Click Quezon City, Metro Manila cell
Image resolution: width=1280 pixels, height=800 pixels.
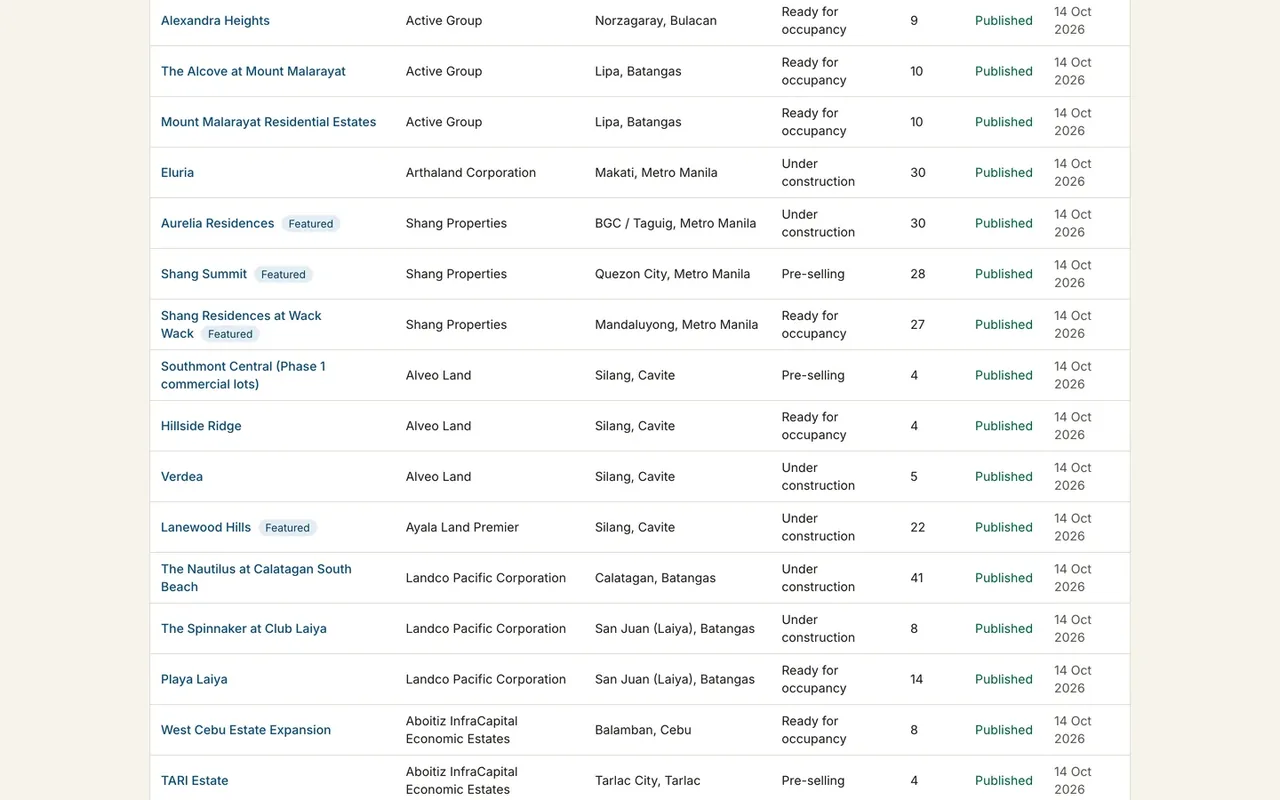672,274
